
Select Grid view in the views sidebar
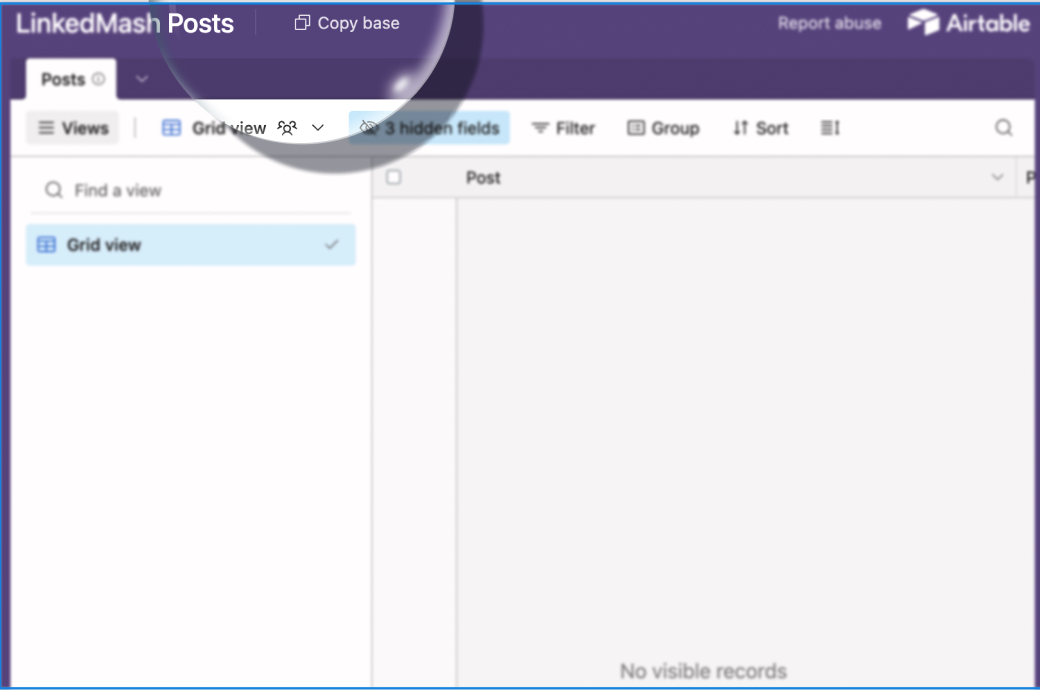[190, 245]
